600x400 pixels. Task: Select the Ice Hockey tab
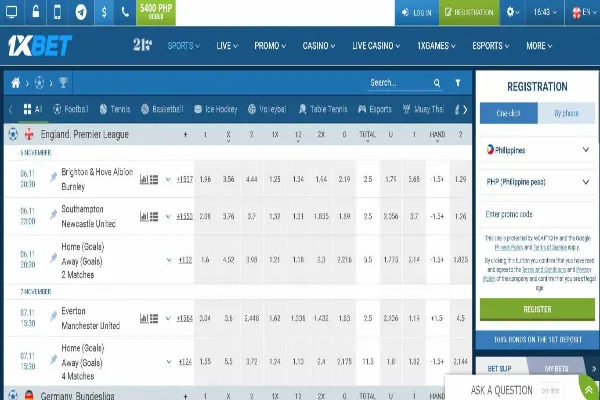click(x=216, y=109)
